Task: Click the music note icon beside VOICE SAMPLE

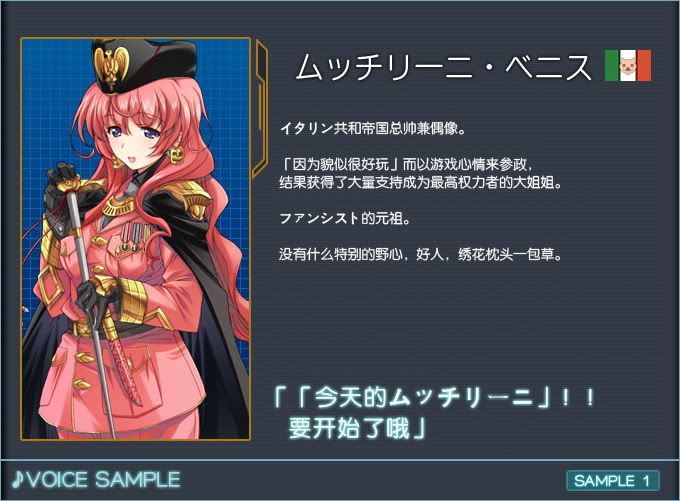Action: [17, 480]
